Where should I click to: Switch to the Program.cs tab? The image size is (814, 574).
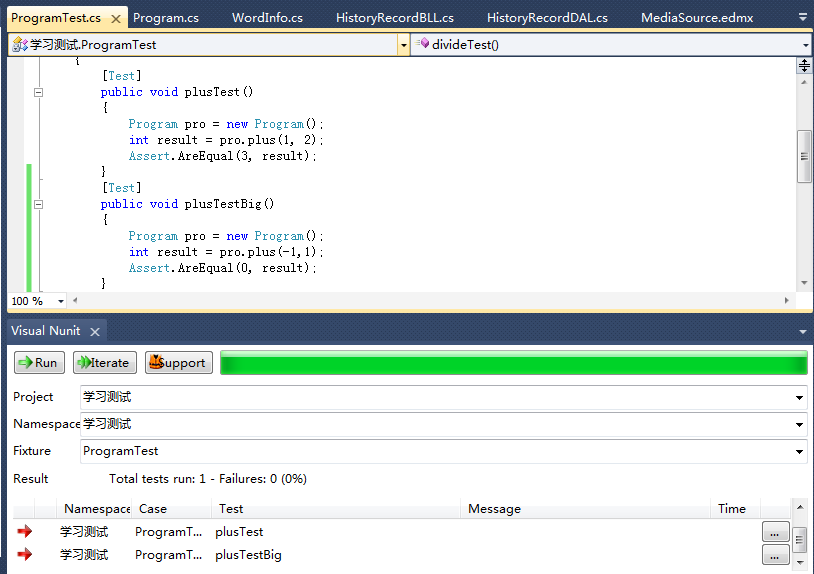pos(166,18)
